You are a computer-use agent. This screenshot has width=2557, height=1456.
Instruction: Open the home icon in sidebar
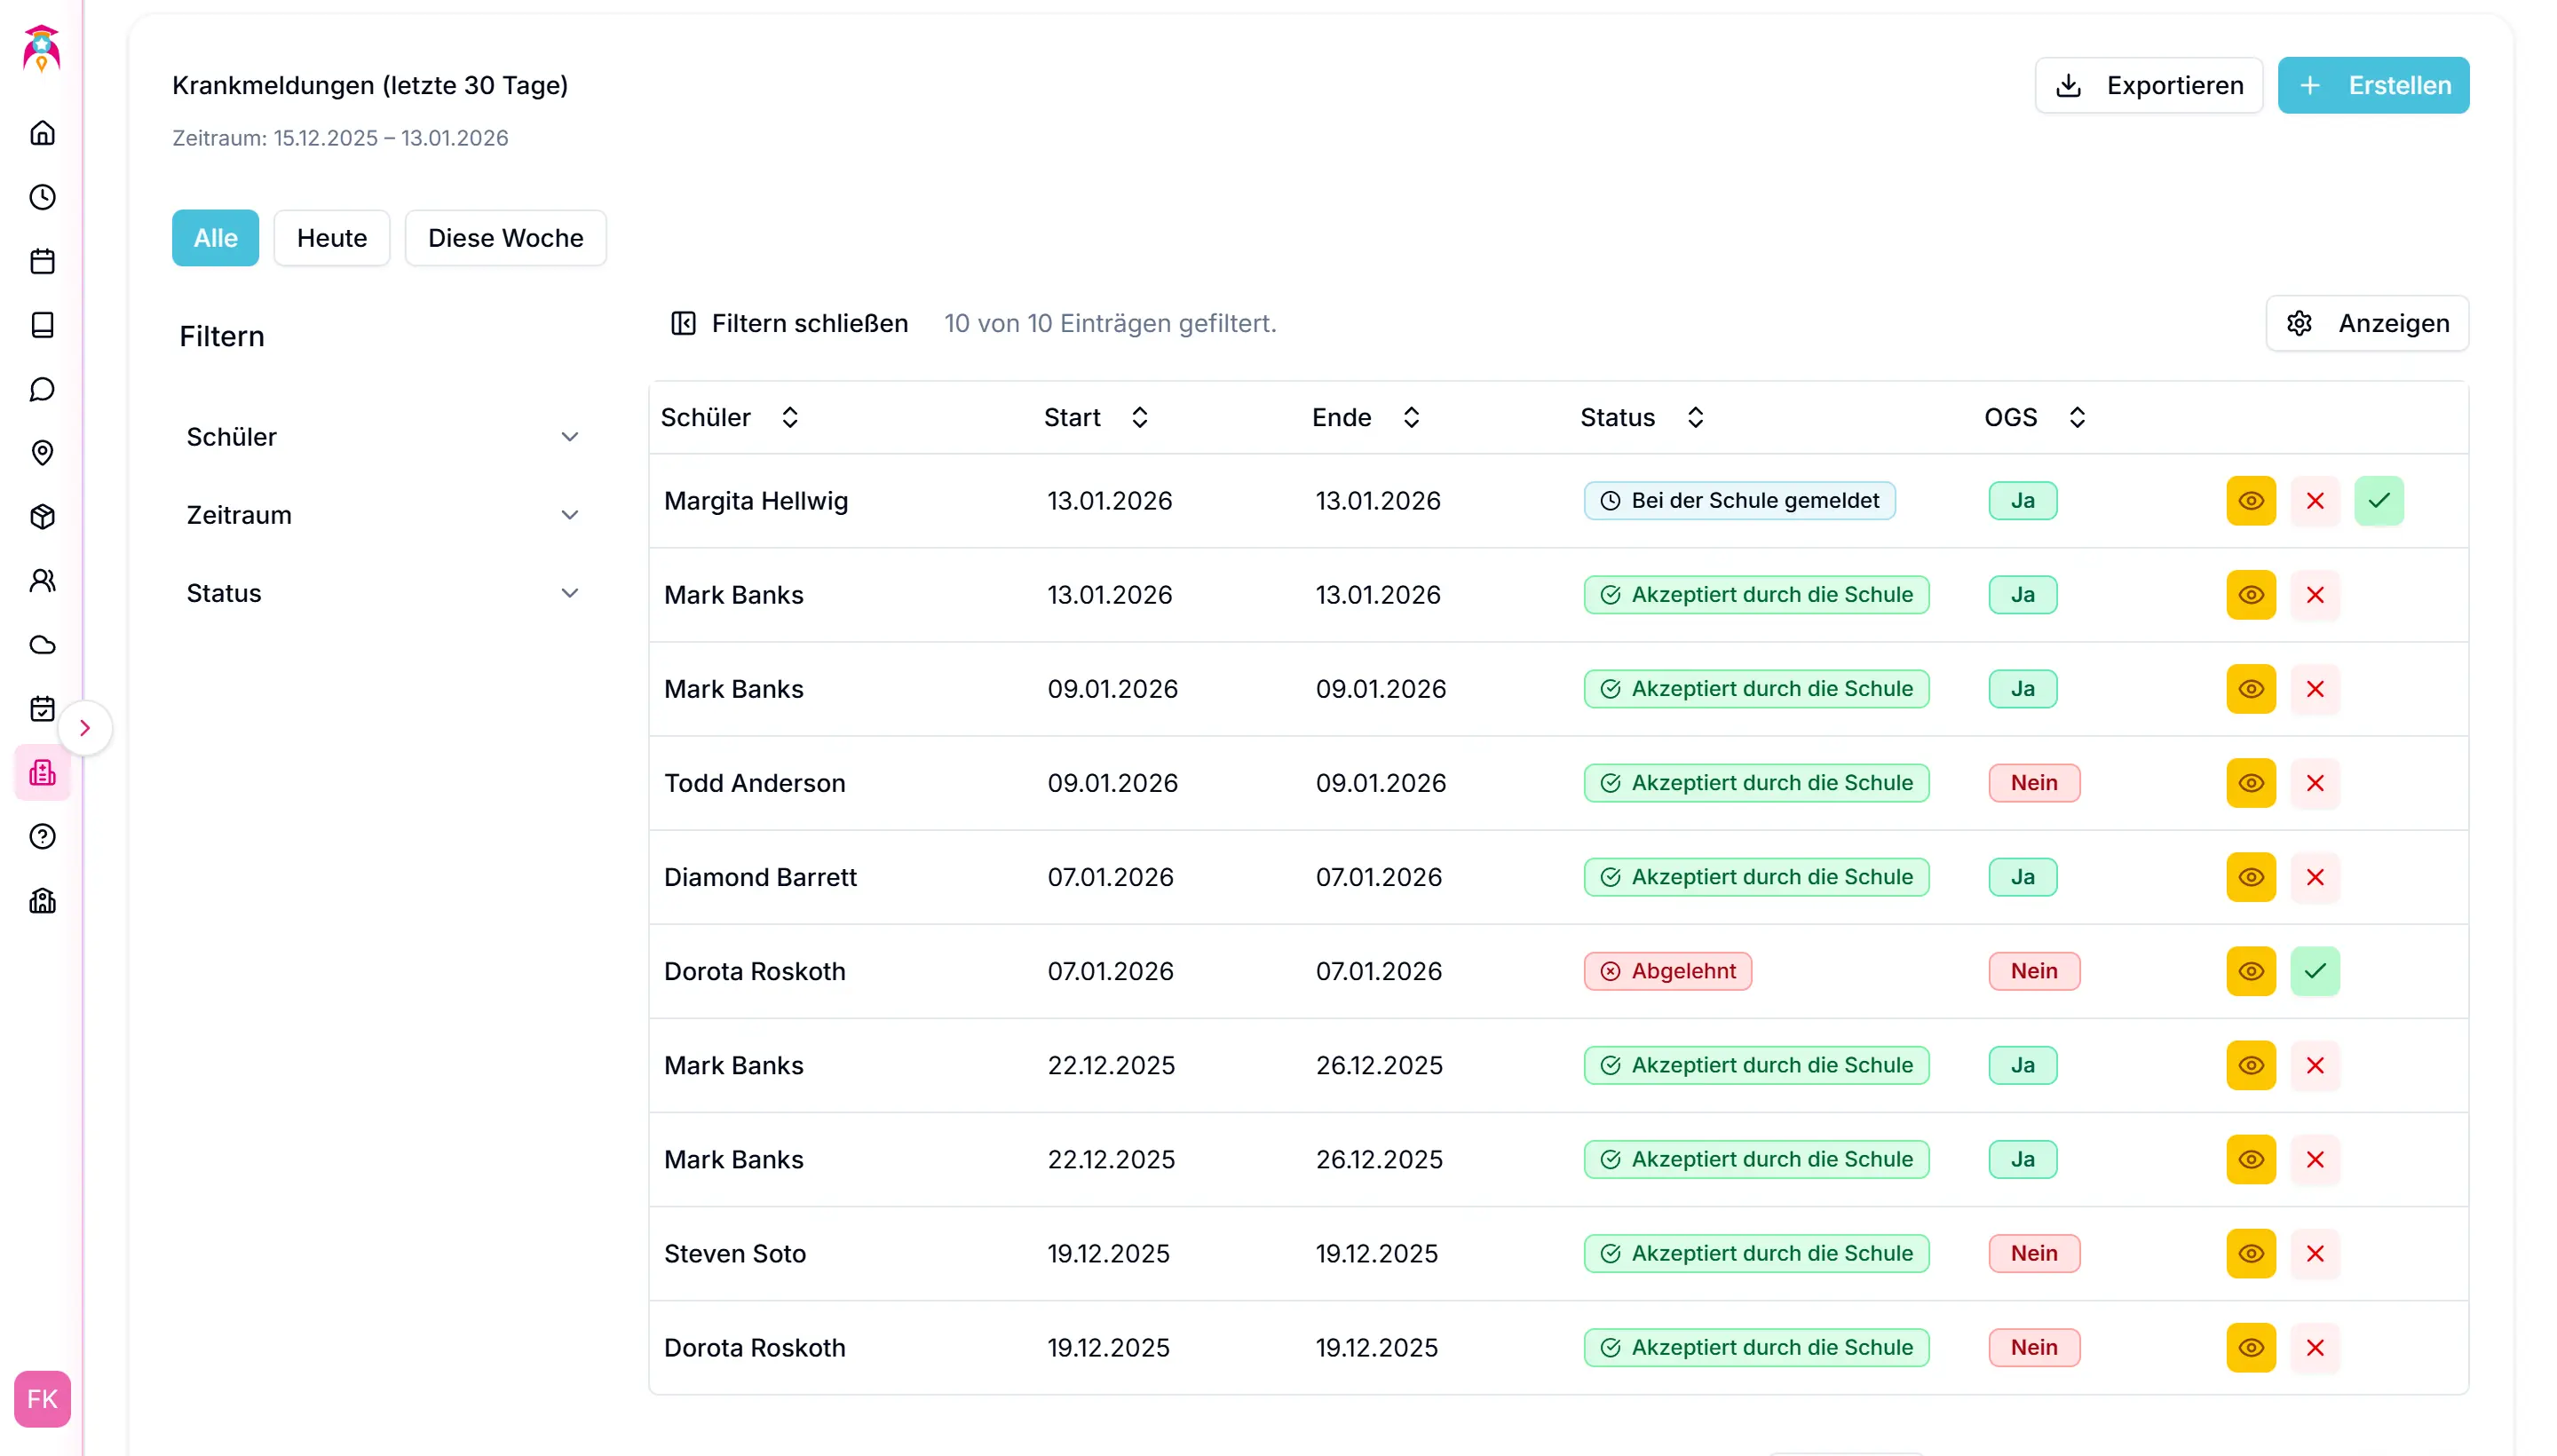click(x=42, y=133)
